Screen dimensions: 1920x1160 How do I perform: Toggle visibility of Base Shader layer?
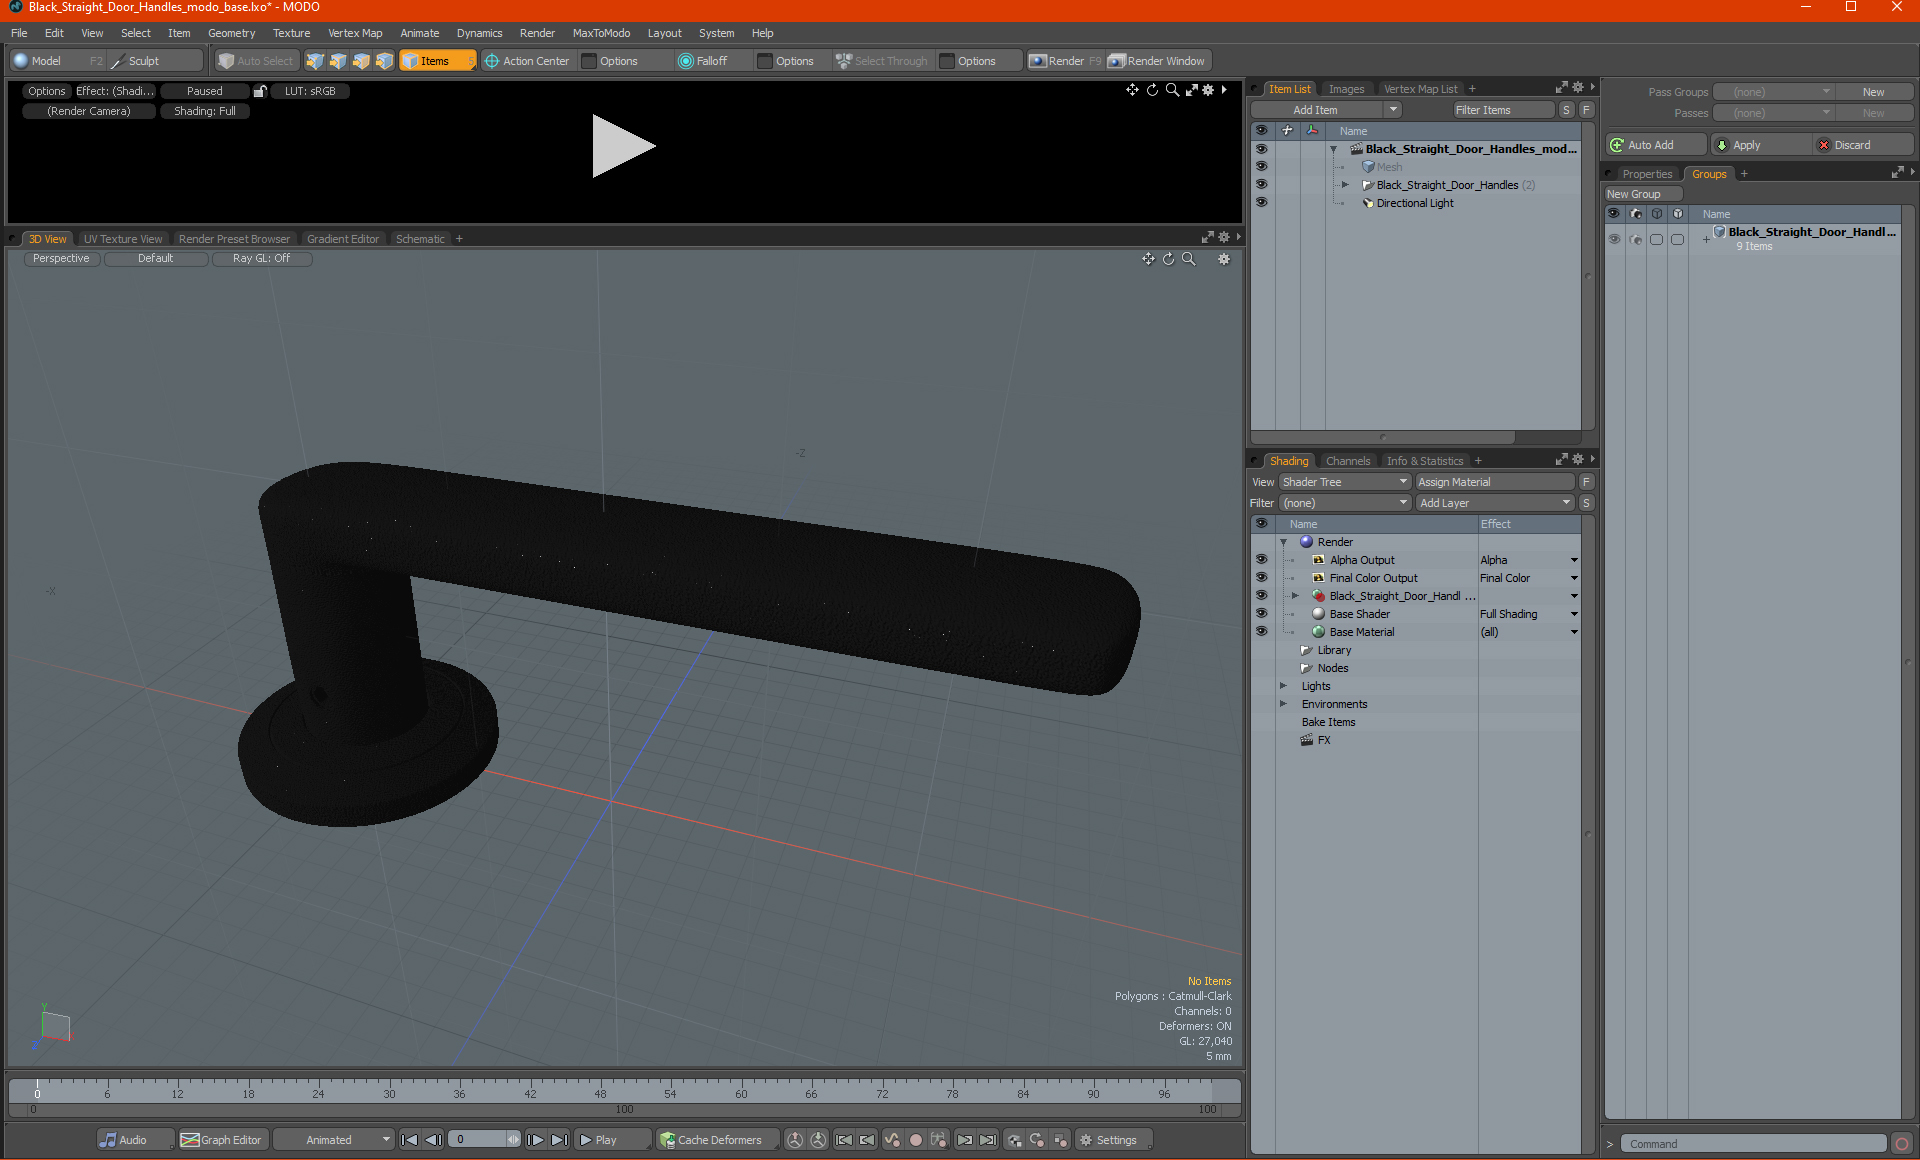pos(1261,614)
